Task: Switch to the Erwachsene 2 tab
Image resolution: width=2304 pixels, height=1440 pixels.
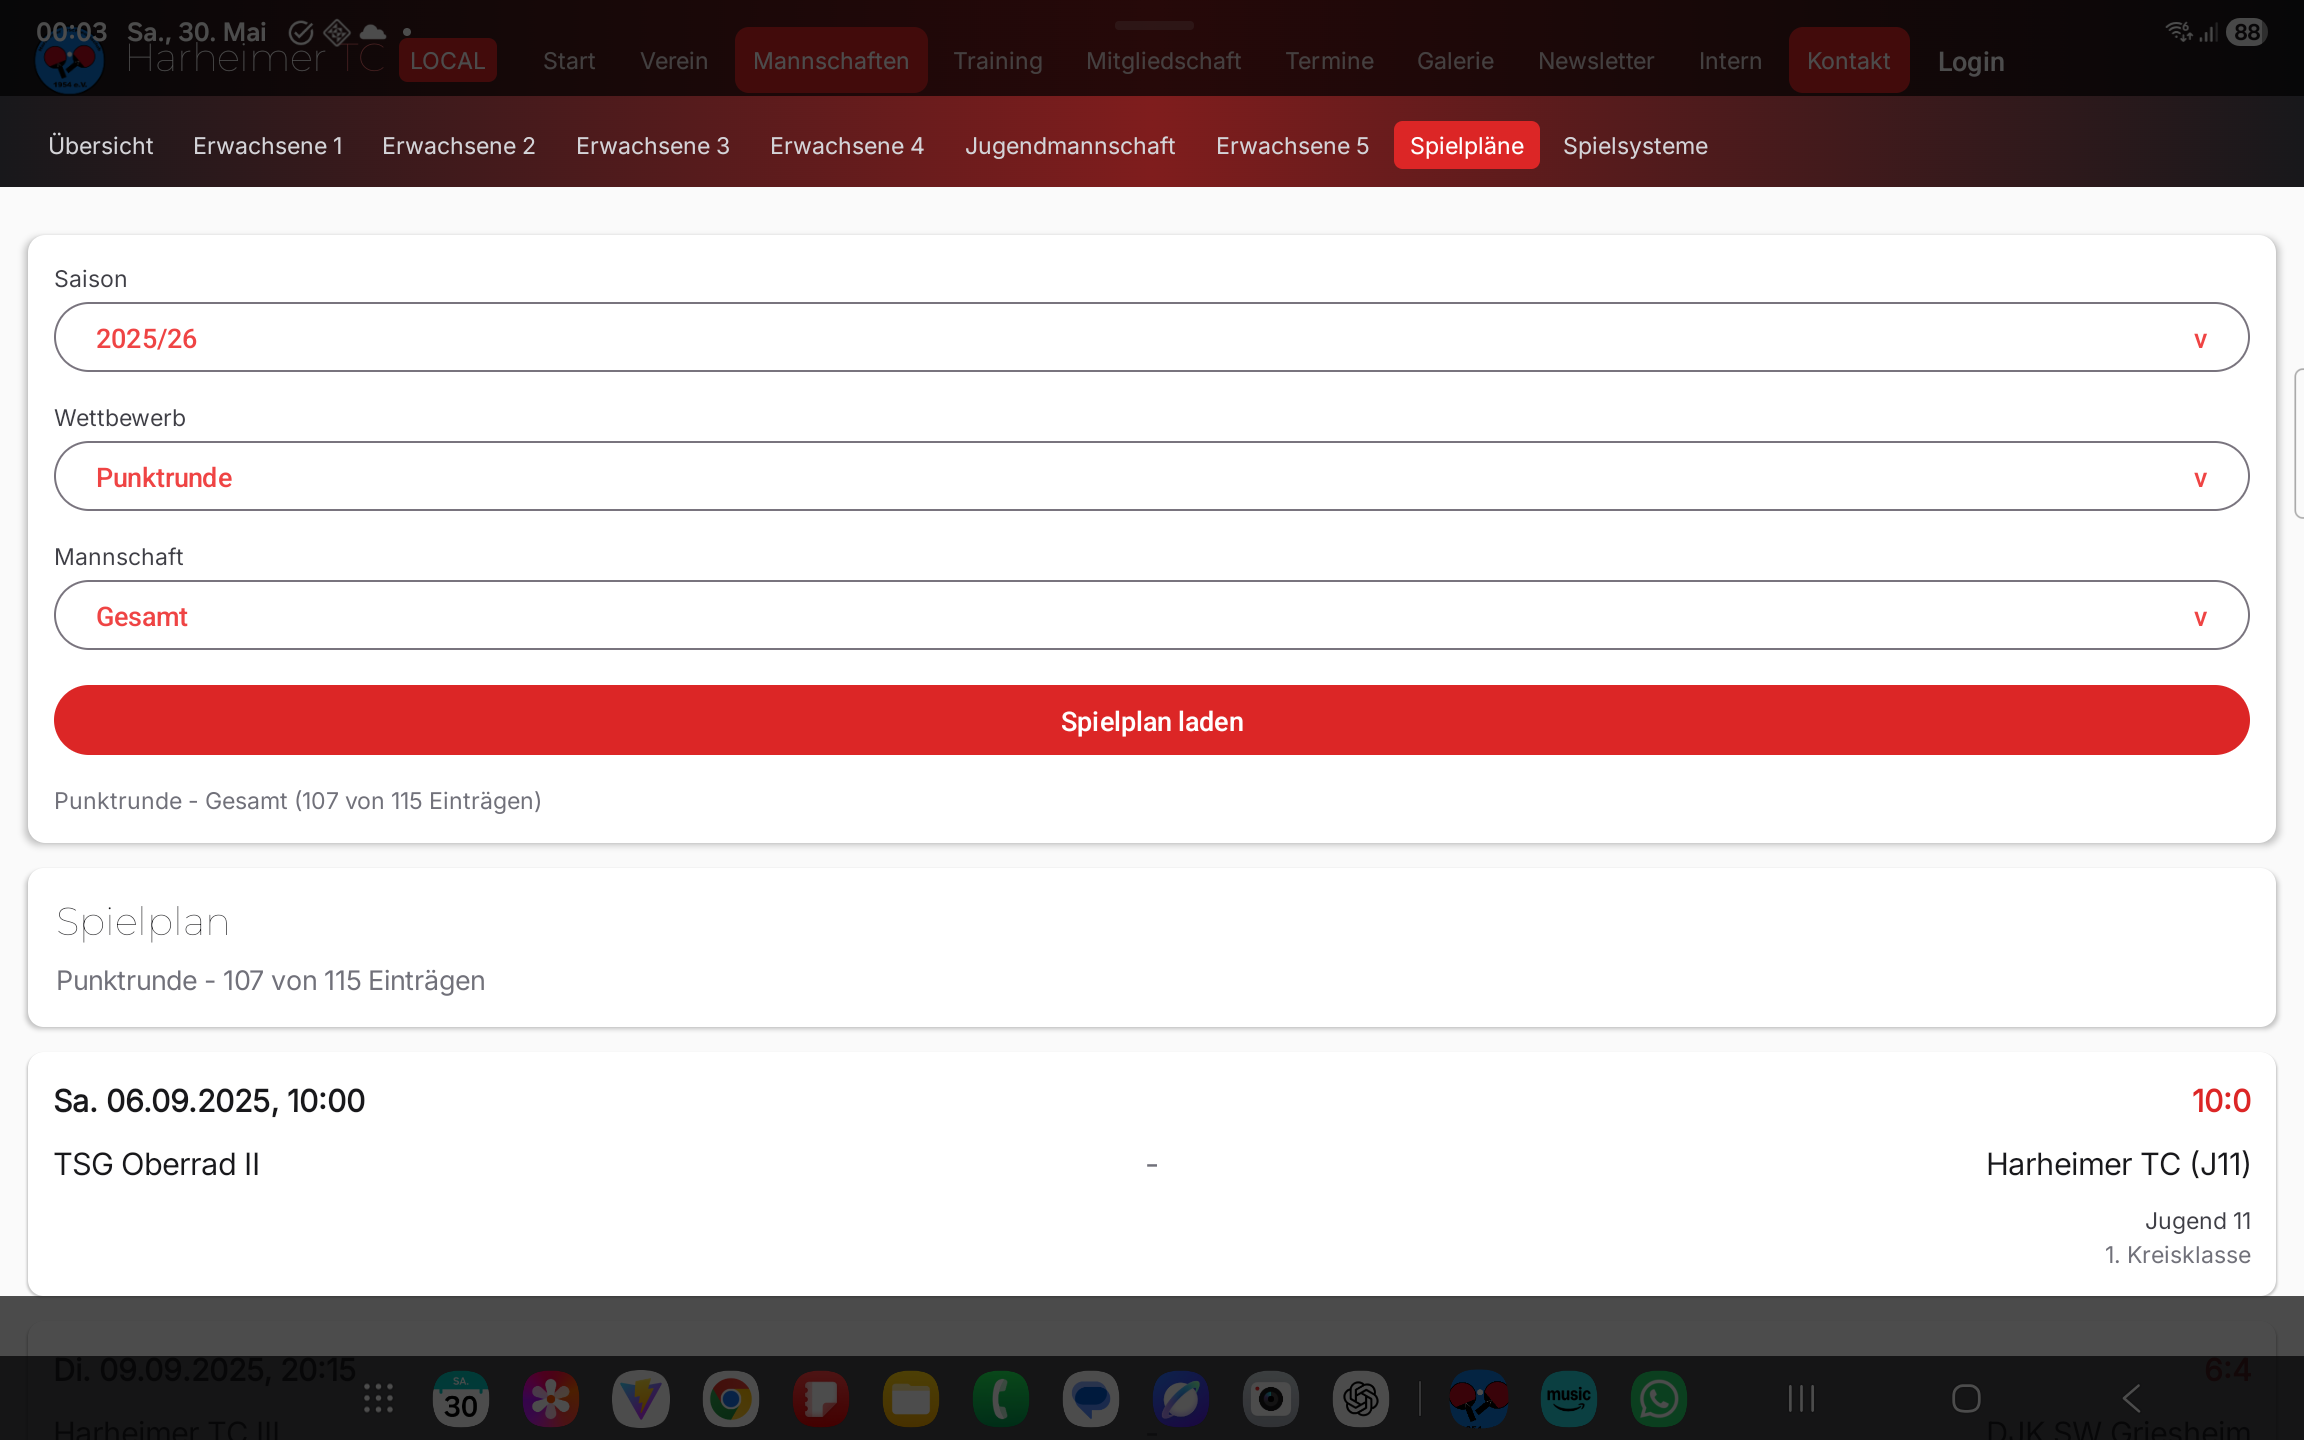Action: tap(459, 145)
